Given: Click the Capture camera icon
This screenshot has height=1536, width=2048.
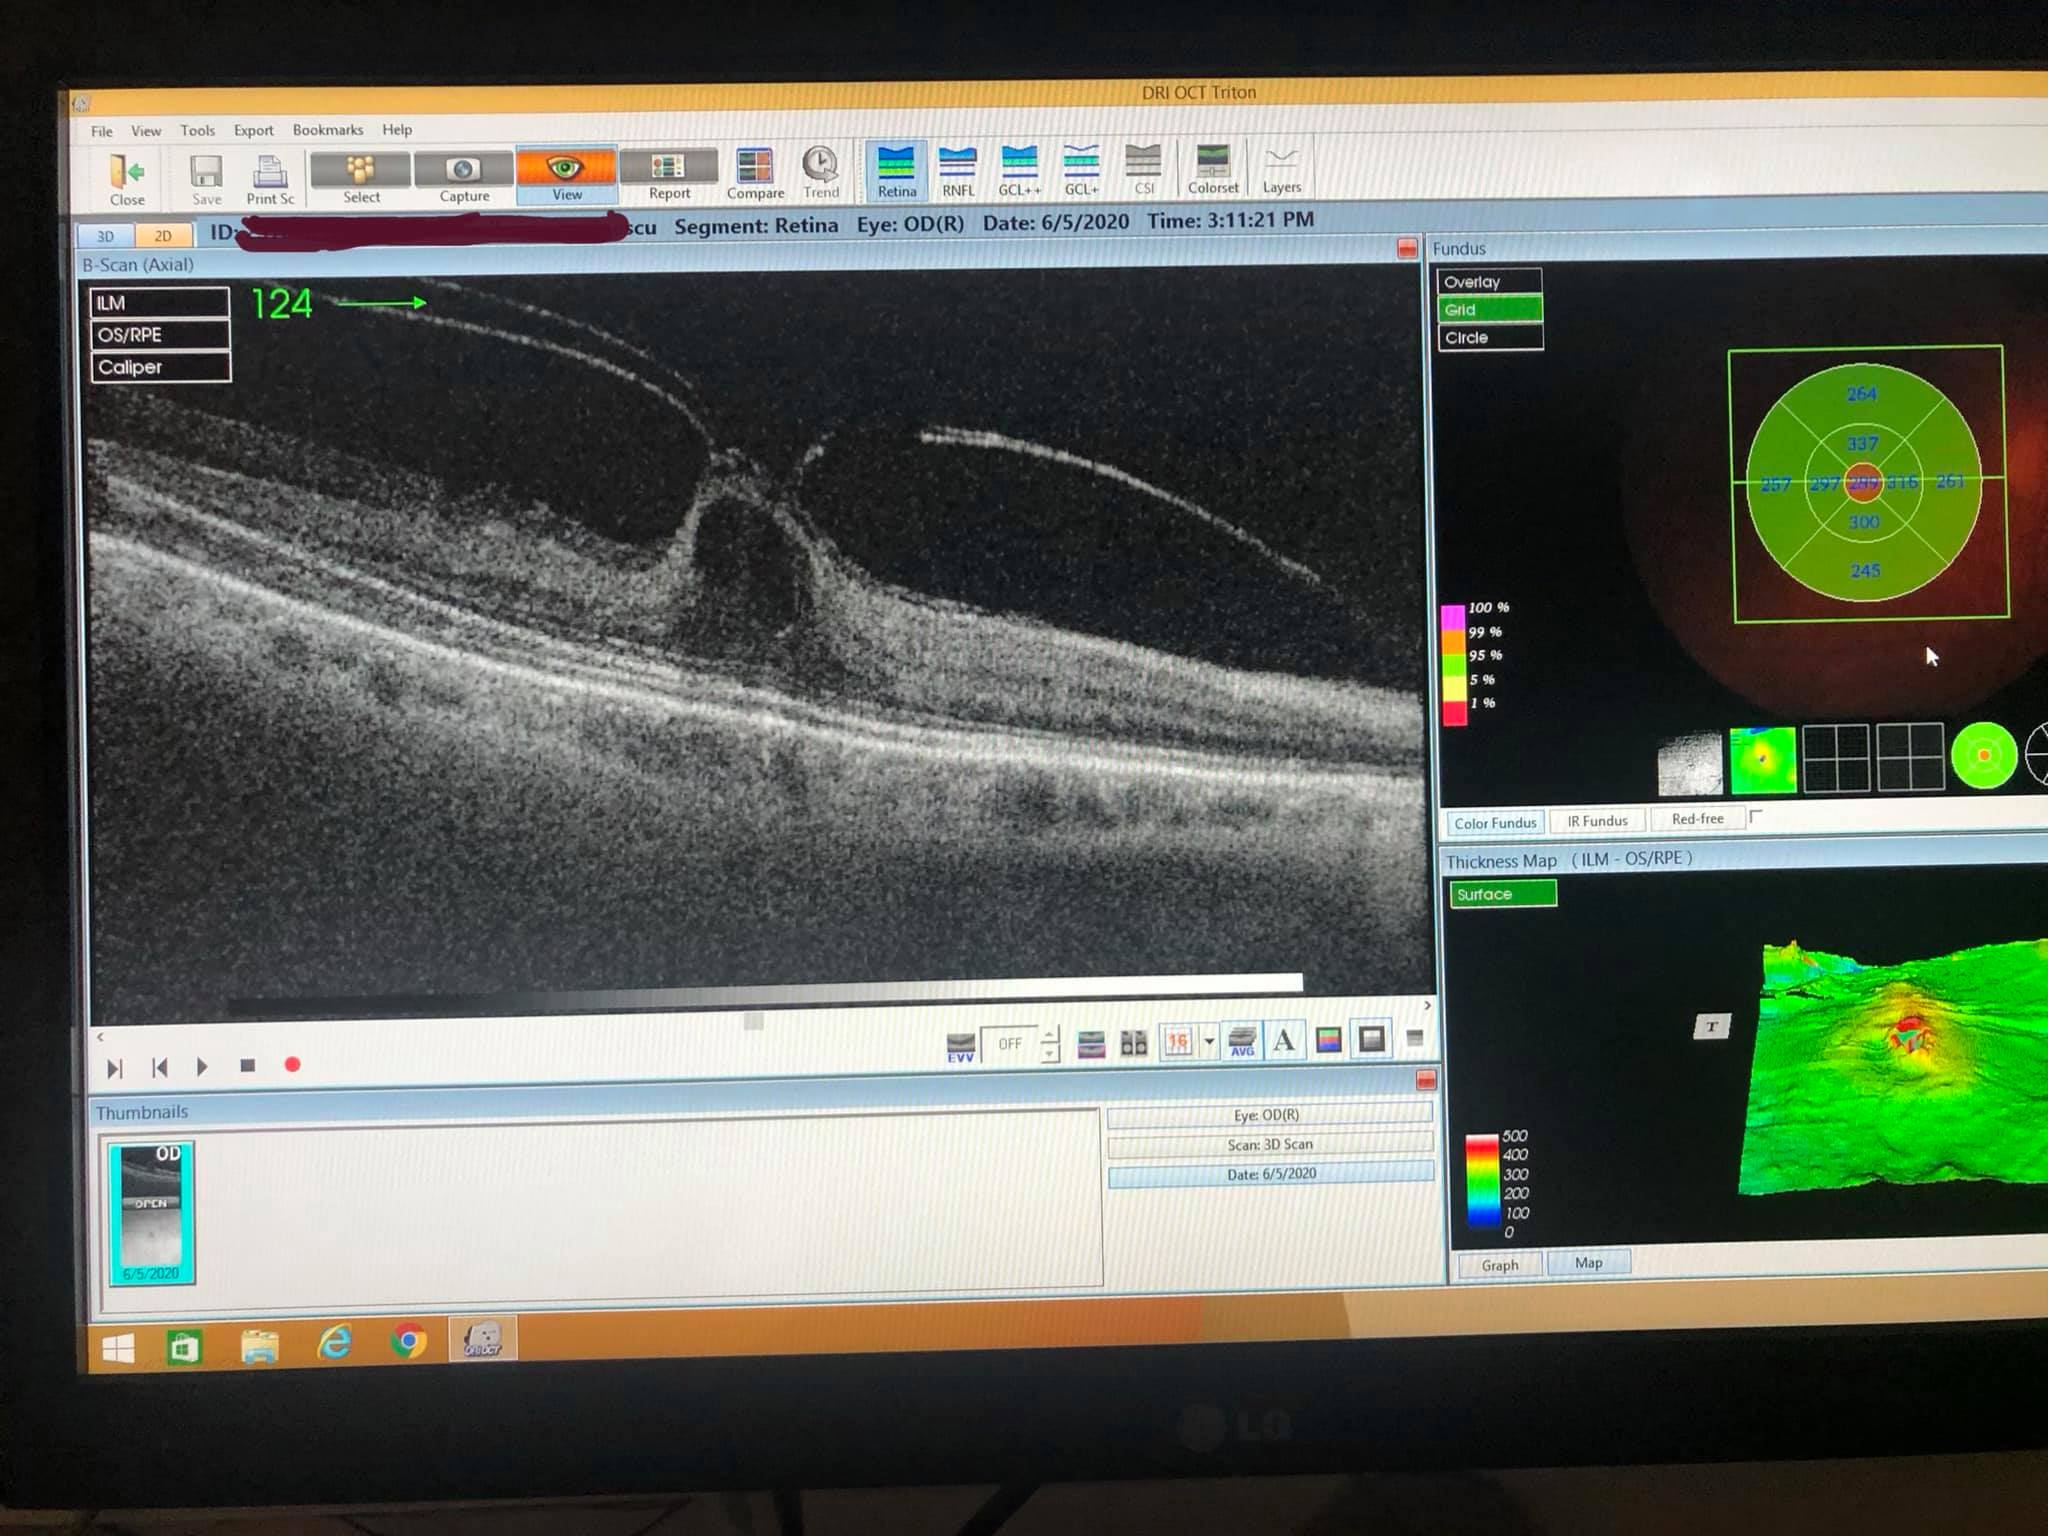Looking at the screenshot, I should click(463, 169).
